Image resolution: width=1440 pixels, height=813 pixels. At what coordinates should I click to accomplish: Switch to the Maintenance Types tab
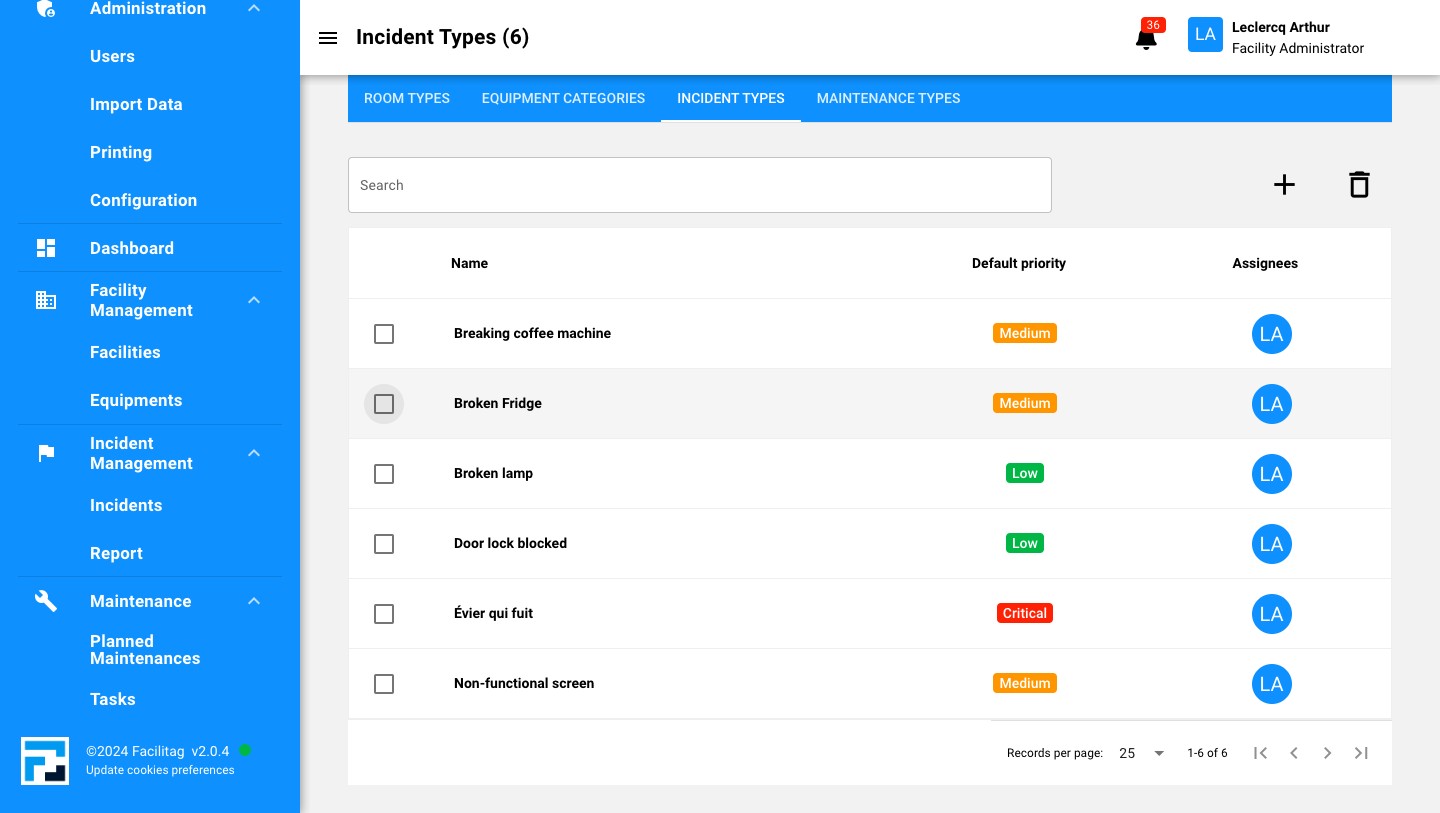pos(888,98)
